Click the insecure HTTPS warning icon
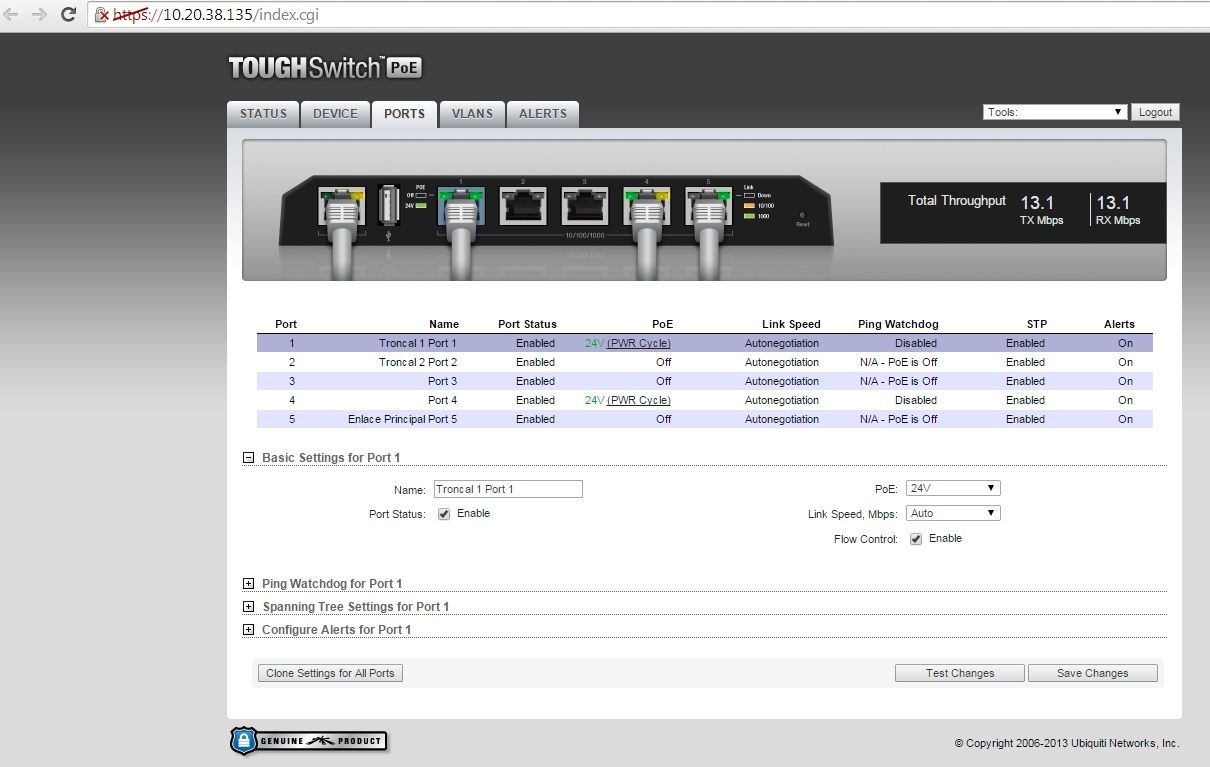This screenshot has width=1210, height=767. (102, 16)
